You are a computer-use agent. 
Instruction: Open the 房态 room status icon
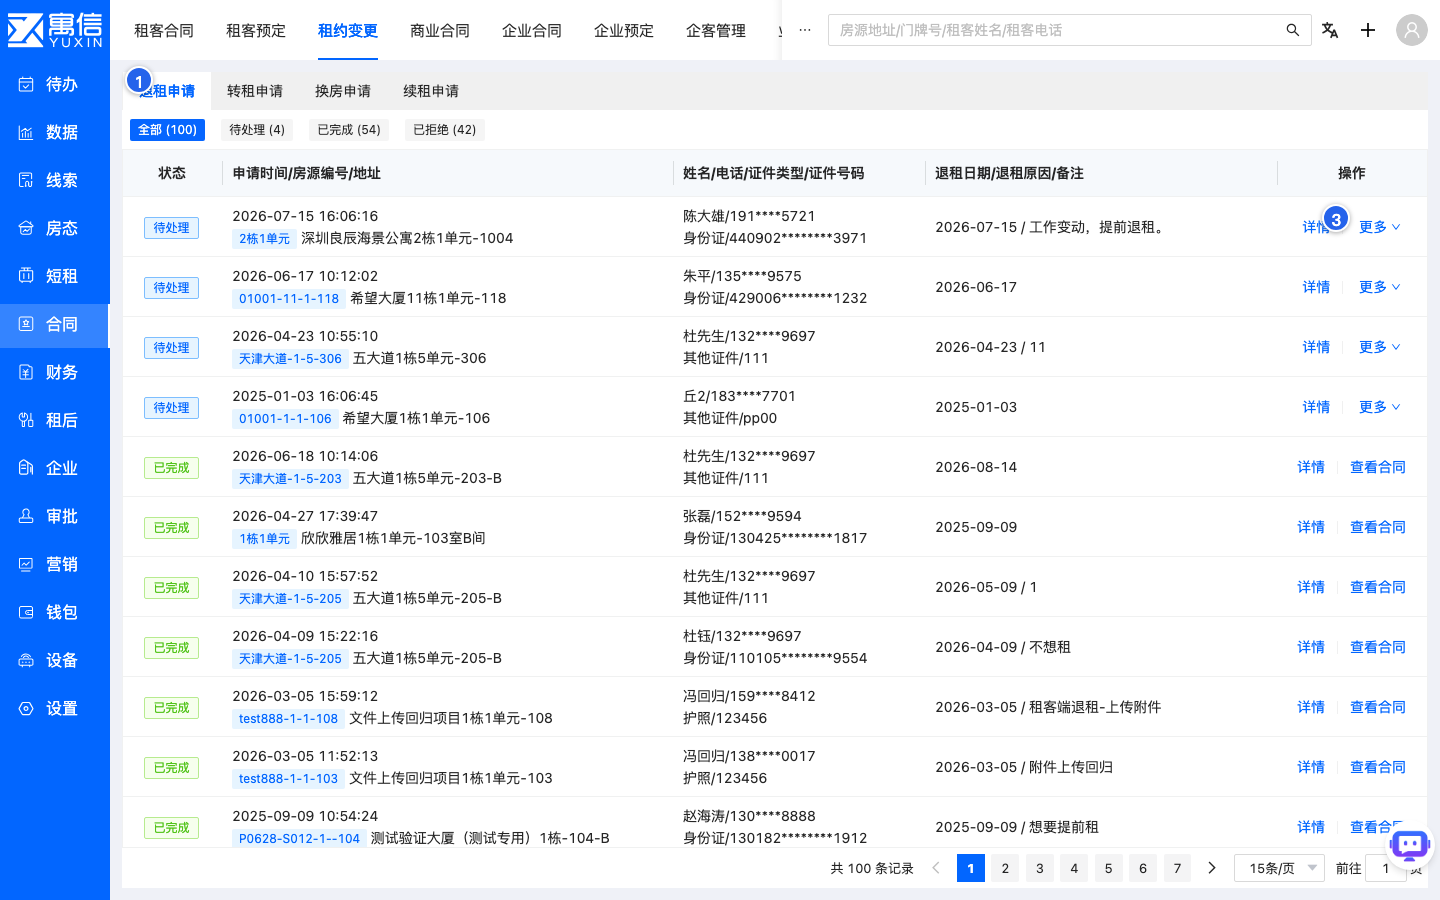[26, 228]
